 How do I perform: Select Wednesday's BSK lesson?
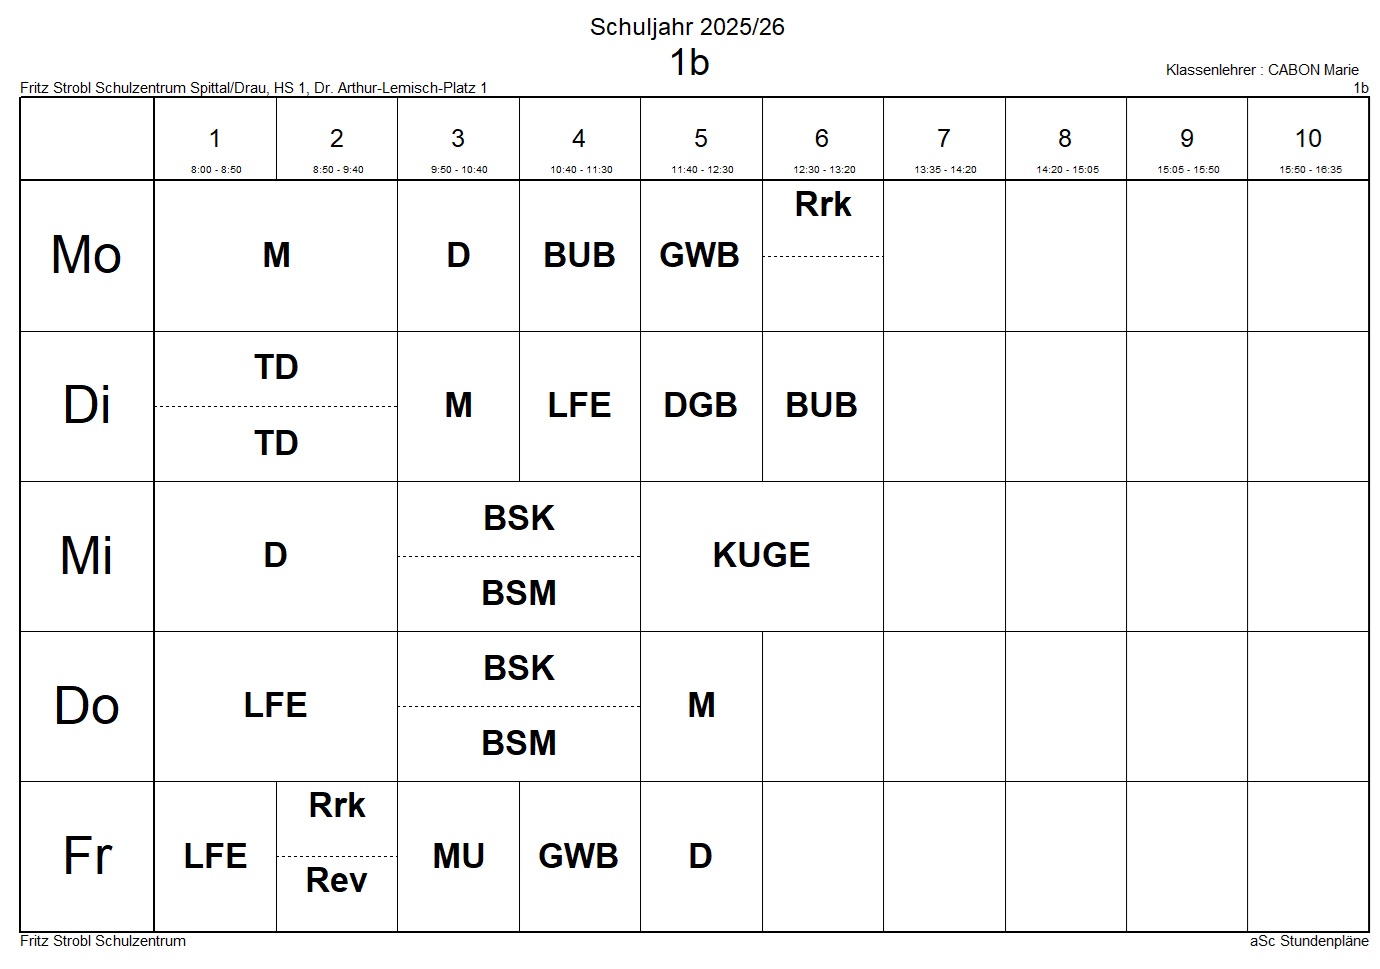click(518, 519)
